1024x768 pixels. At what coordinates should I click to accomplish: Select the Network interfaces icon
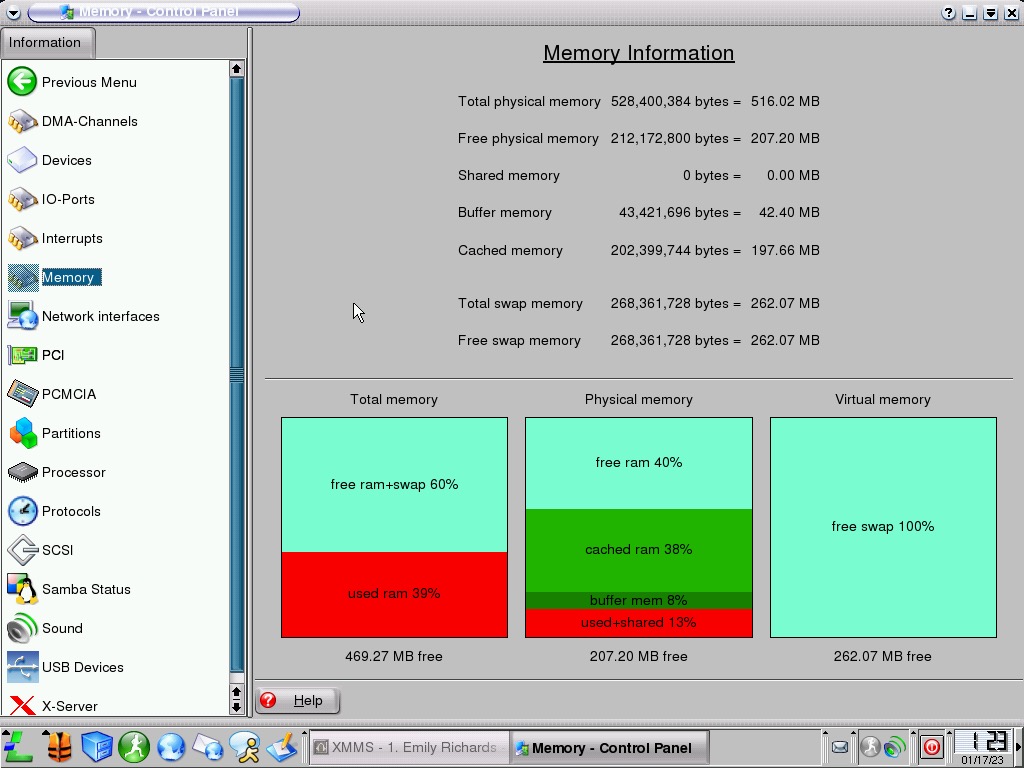coord(22,316)
